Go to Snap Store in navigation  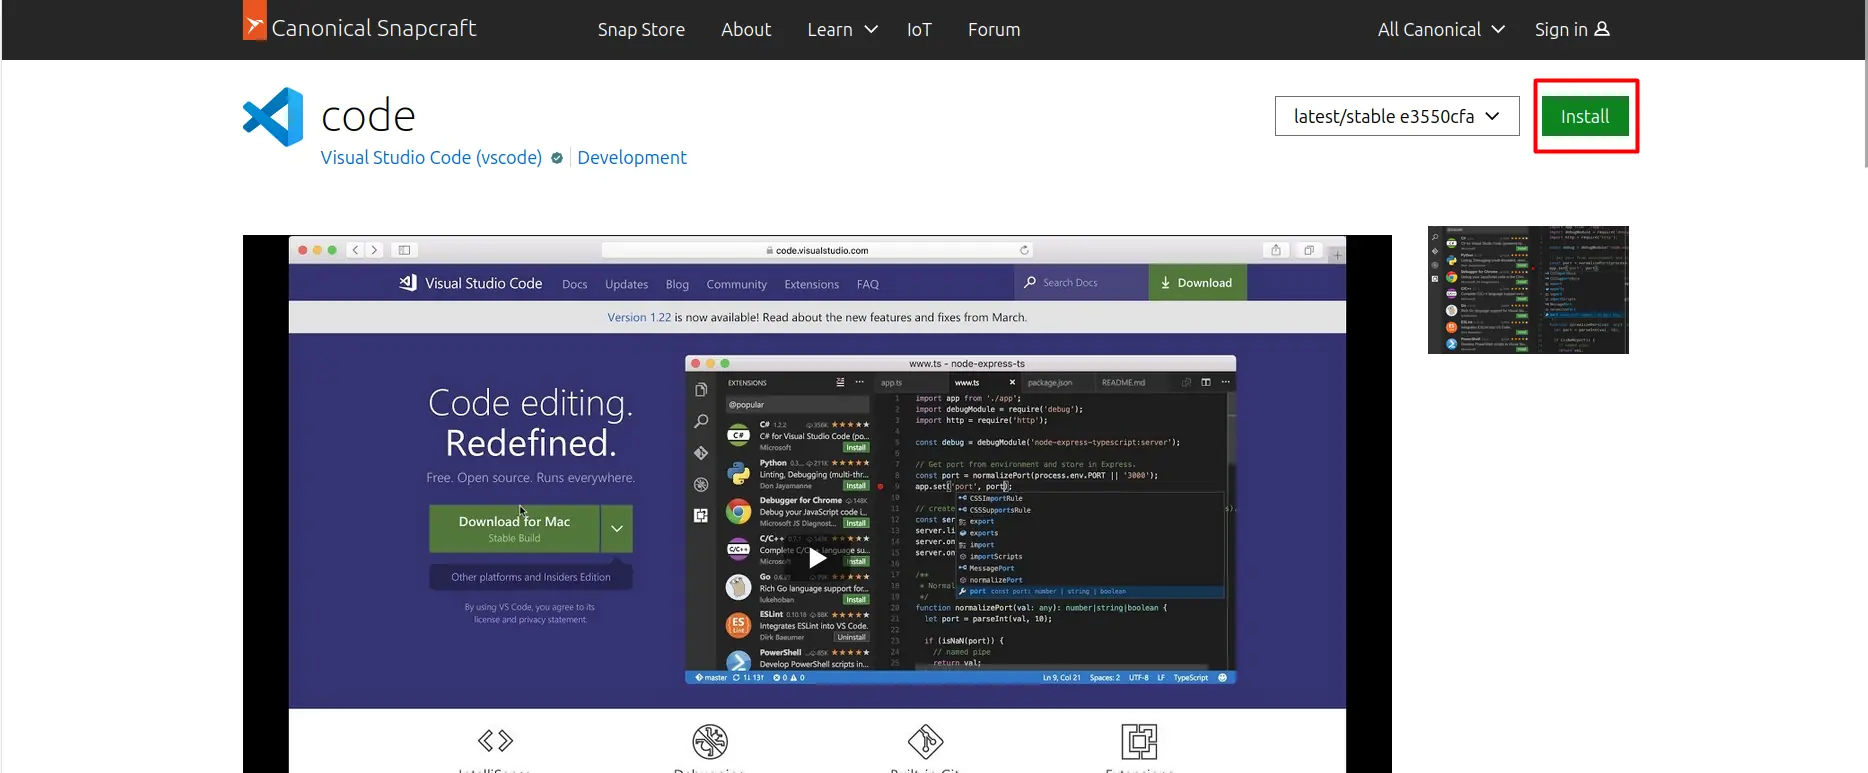(x=641, y=30)
